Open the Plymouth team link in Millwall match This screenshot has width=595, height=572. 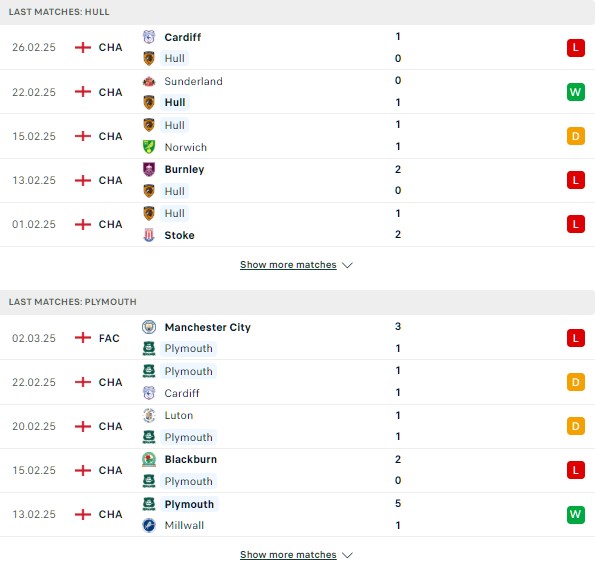tap(189, 504)
